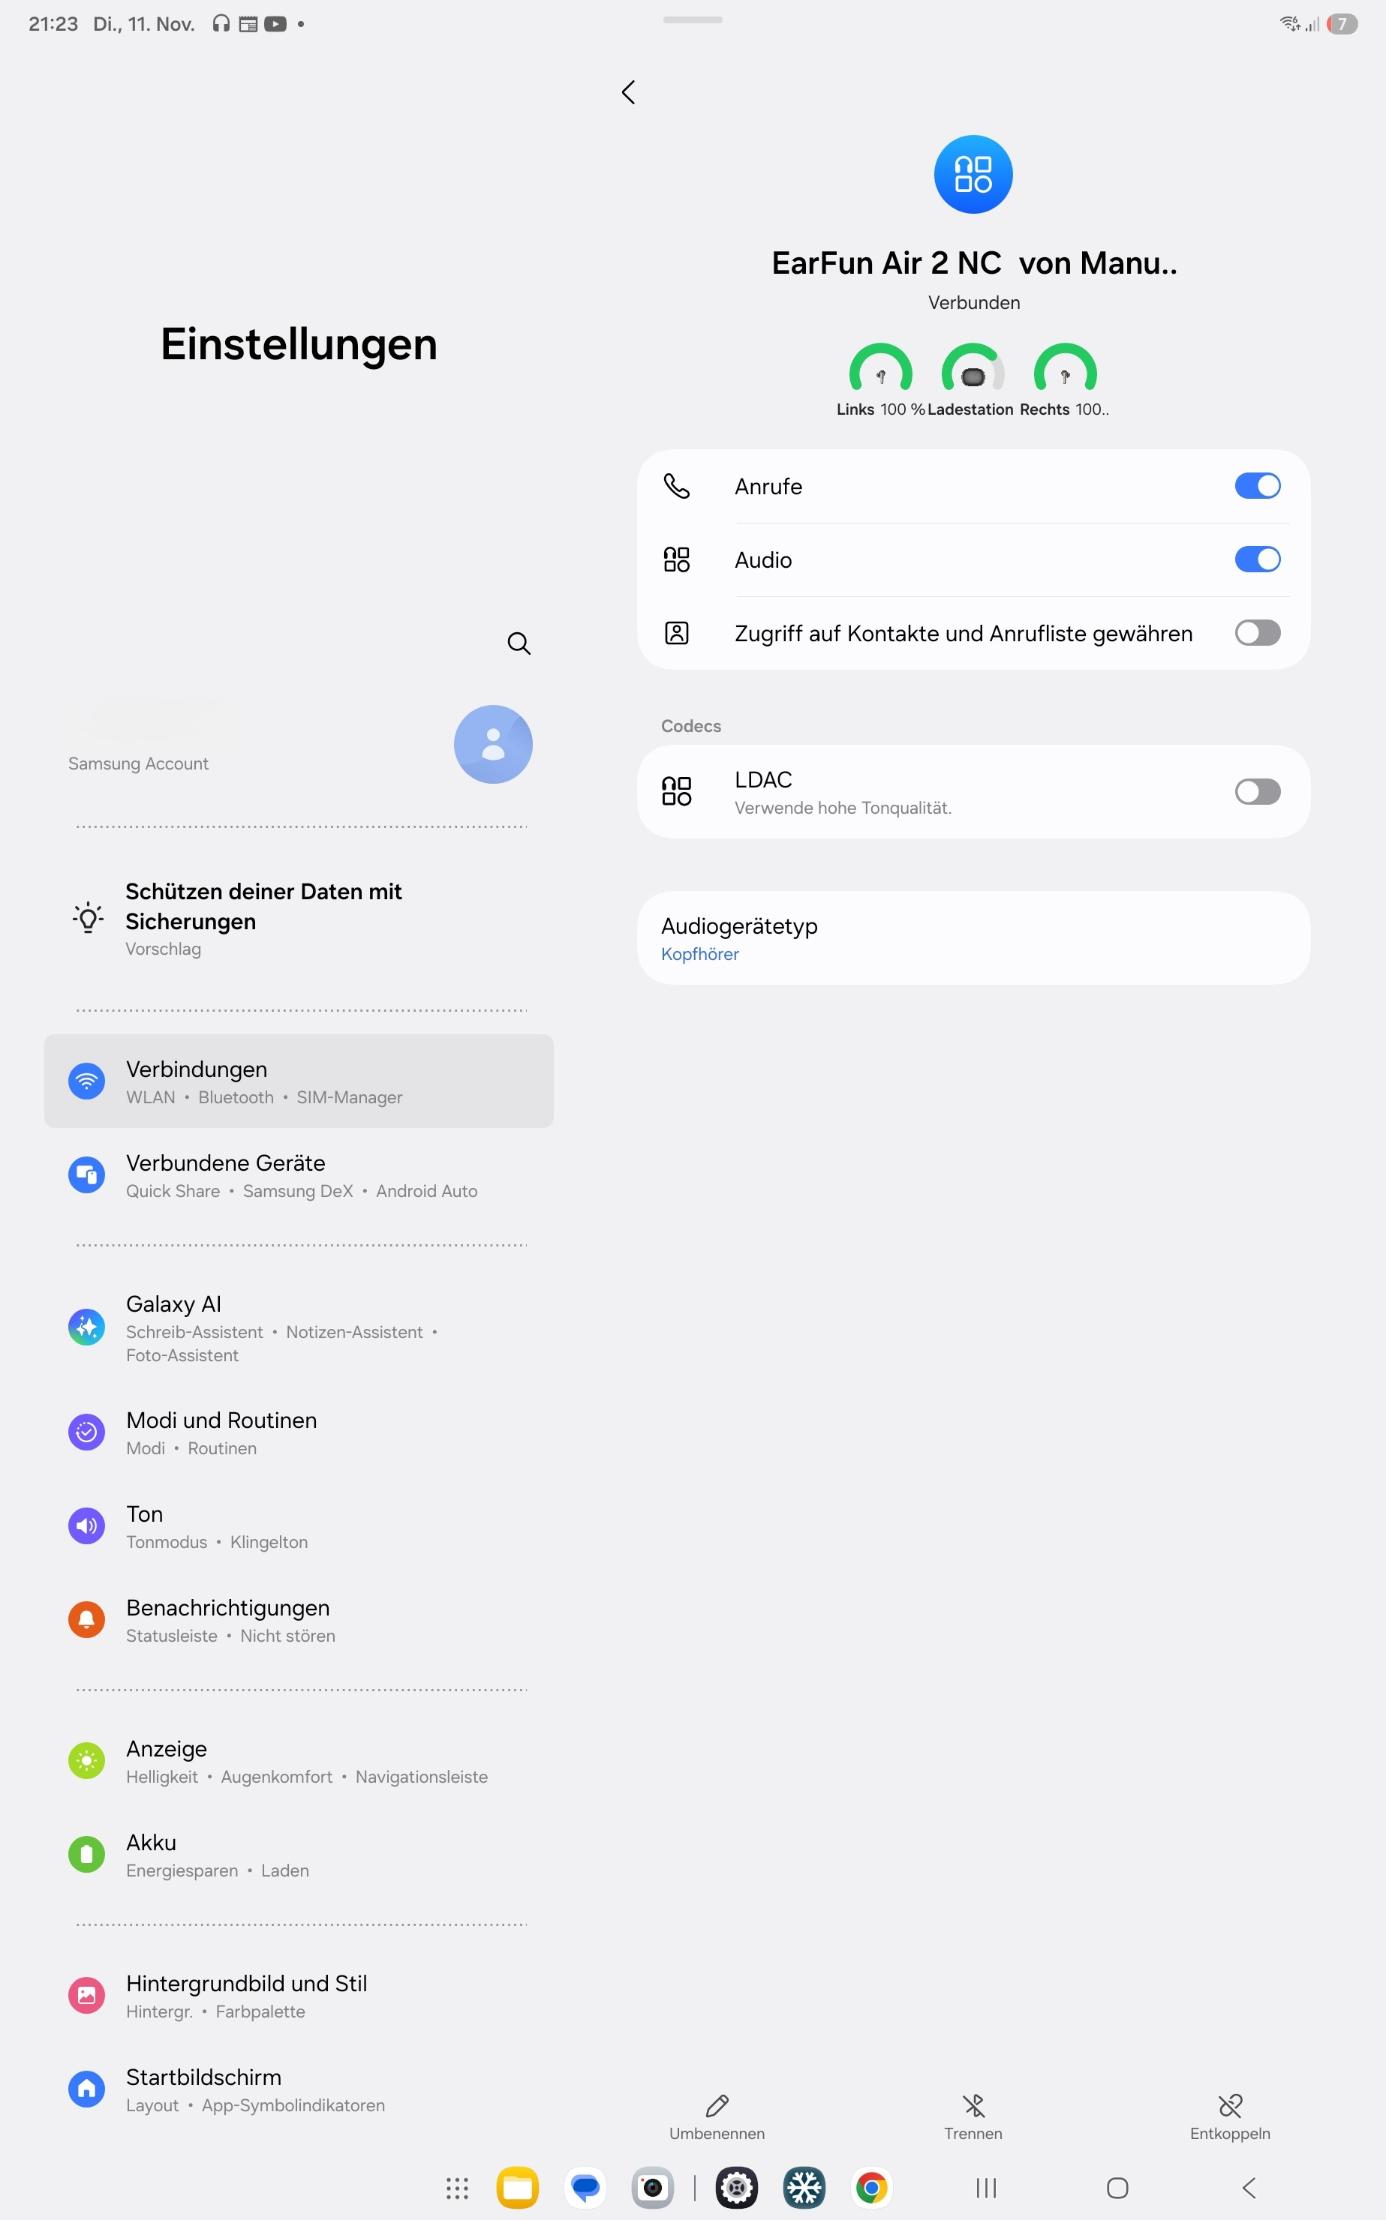Open Benachrichtigungen settings
The height and width of the screenshot is (2220, 1386).
(x=299, y=1620)
